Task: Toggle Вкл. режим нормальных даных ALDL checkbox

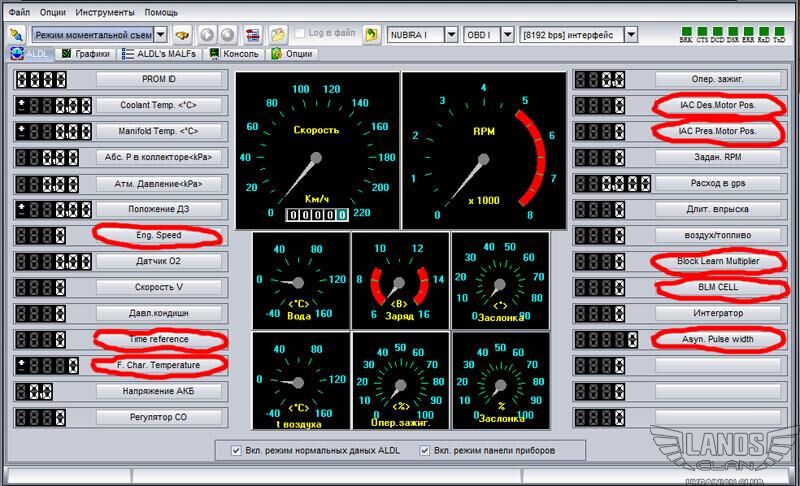Action: point(237,450)
